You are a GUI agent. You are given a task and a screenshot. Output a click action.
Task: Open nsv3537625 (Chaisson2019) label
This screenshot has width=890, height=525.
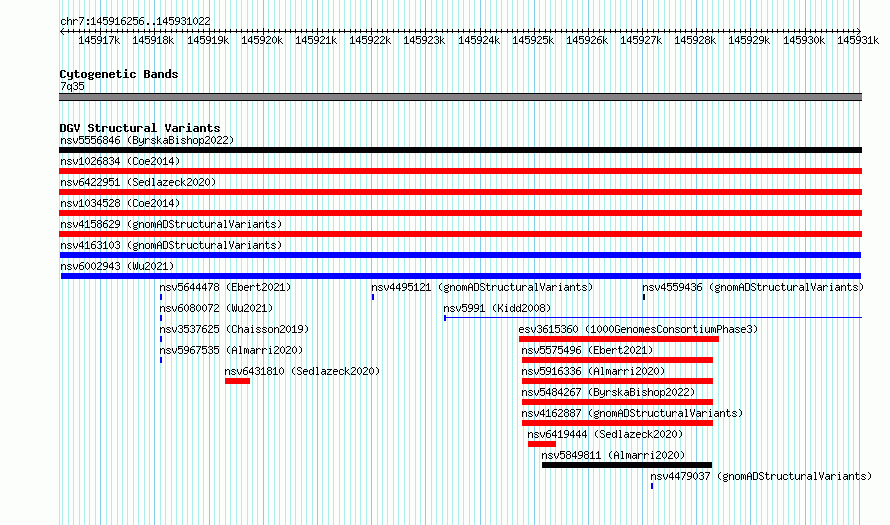click(x=234, y=329)
